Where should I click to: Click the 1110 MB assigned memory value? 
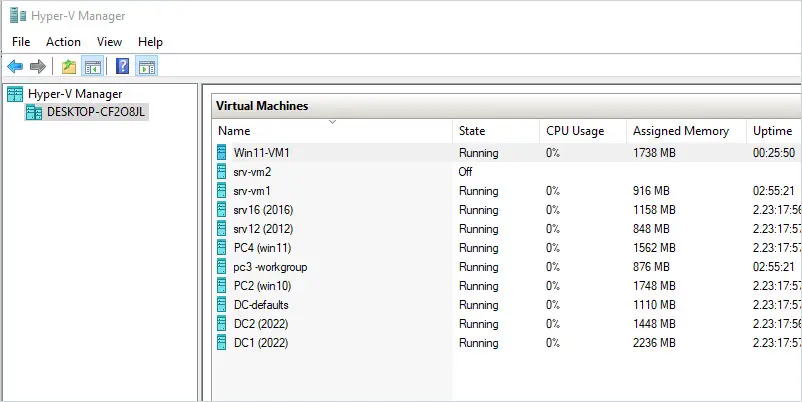pyautogui.click(x=654, y=304)
